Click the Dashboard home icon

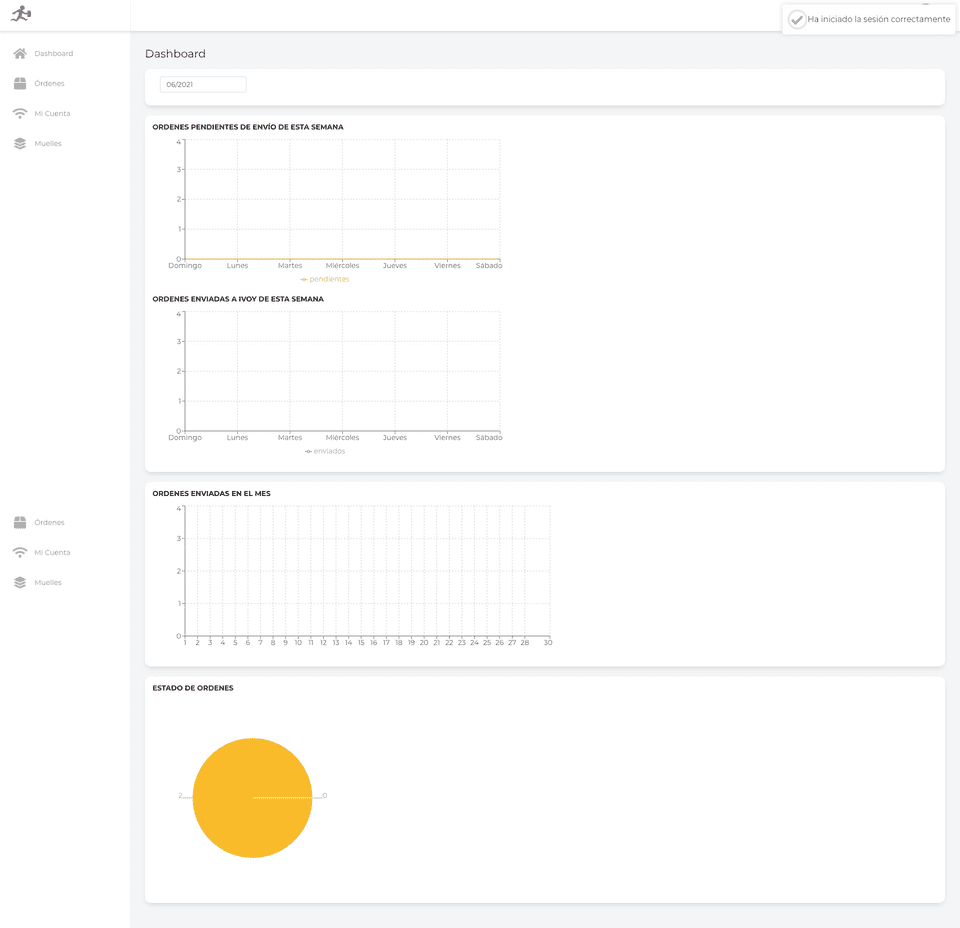point(20,54)
